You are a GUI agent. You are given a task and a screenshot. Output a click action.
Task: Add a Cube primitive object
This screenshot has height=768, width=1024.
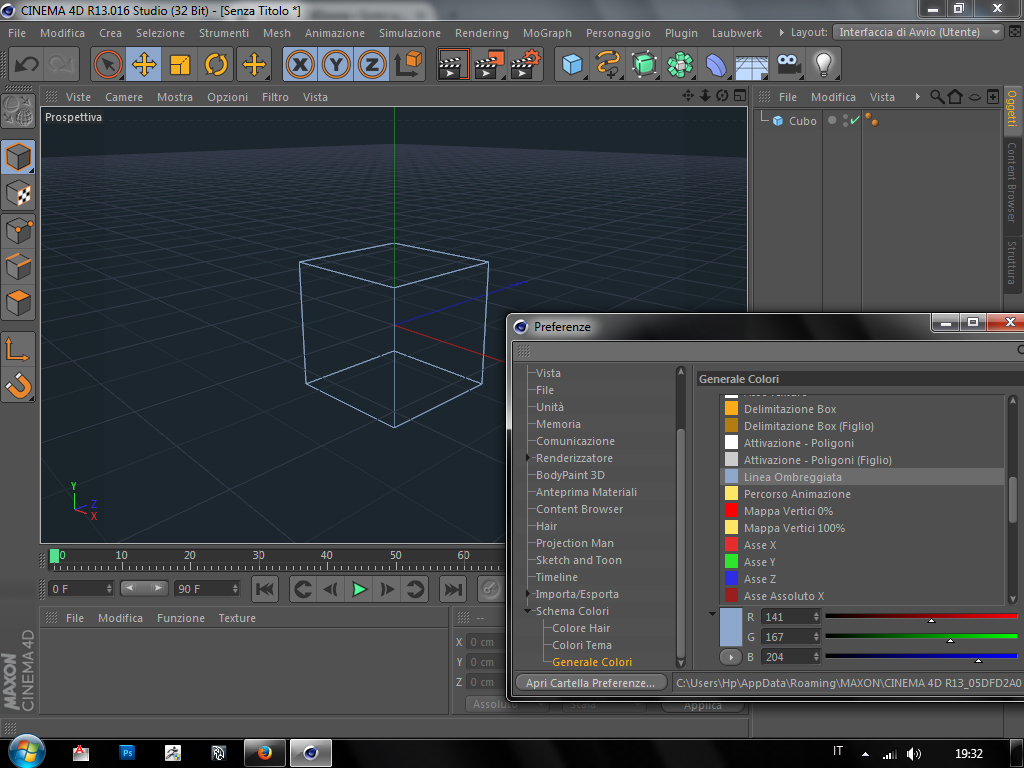click(572, 65)
